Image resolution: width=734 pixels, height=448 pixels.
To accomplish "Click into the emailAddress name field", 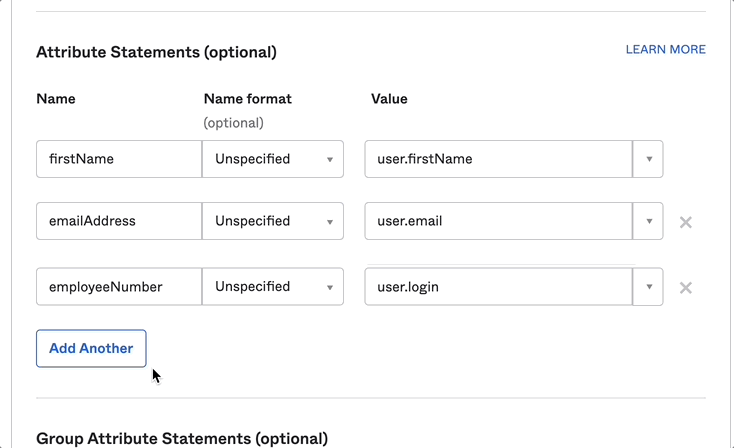I will coord(119,221).
